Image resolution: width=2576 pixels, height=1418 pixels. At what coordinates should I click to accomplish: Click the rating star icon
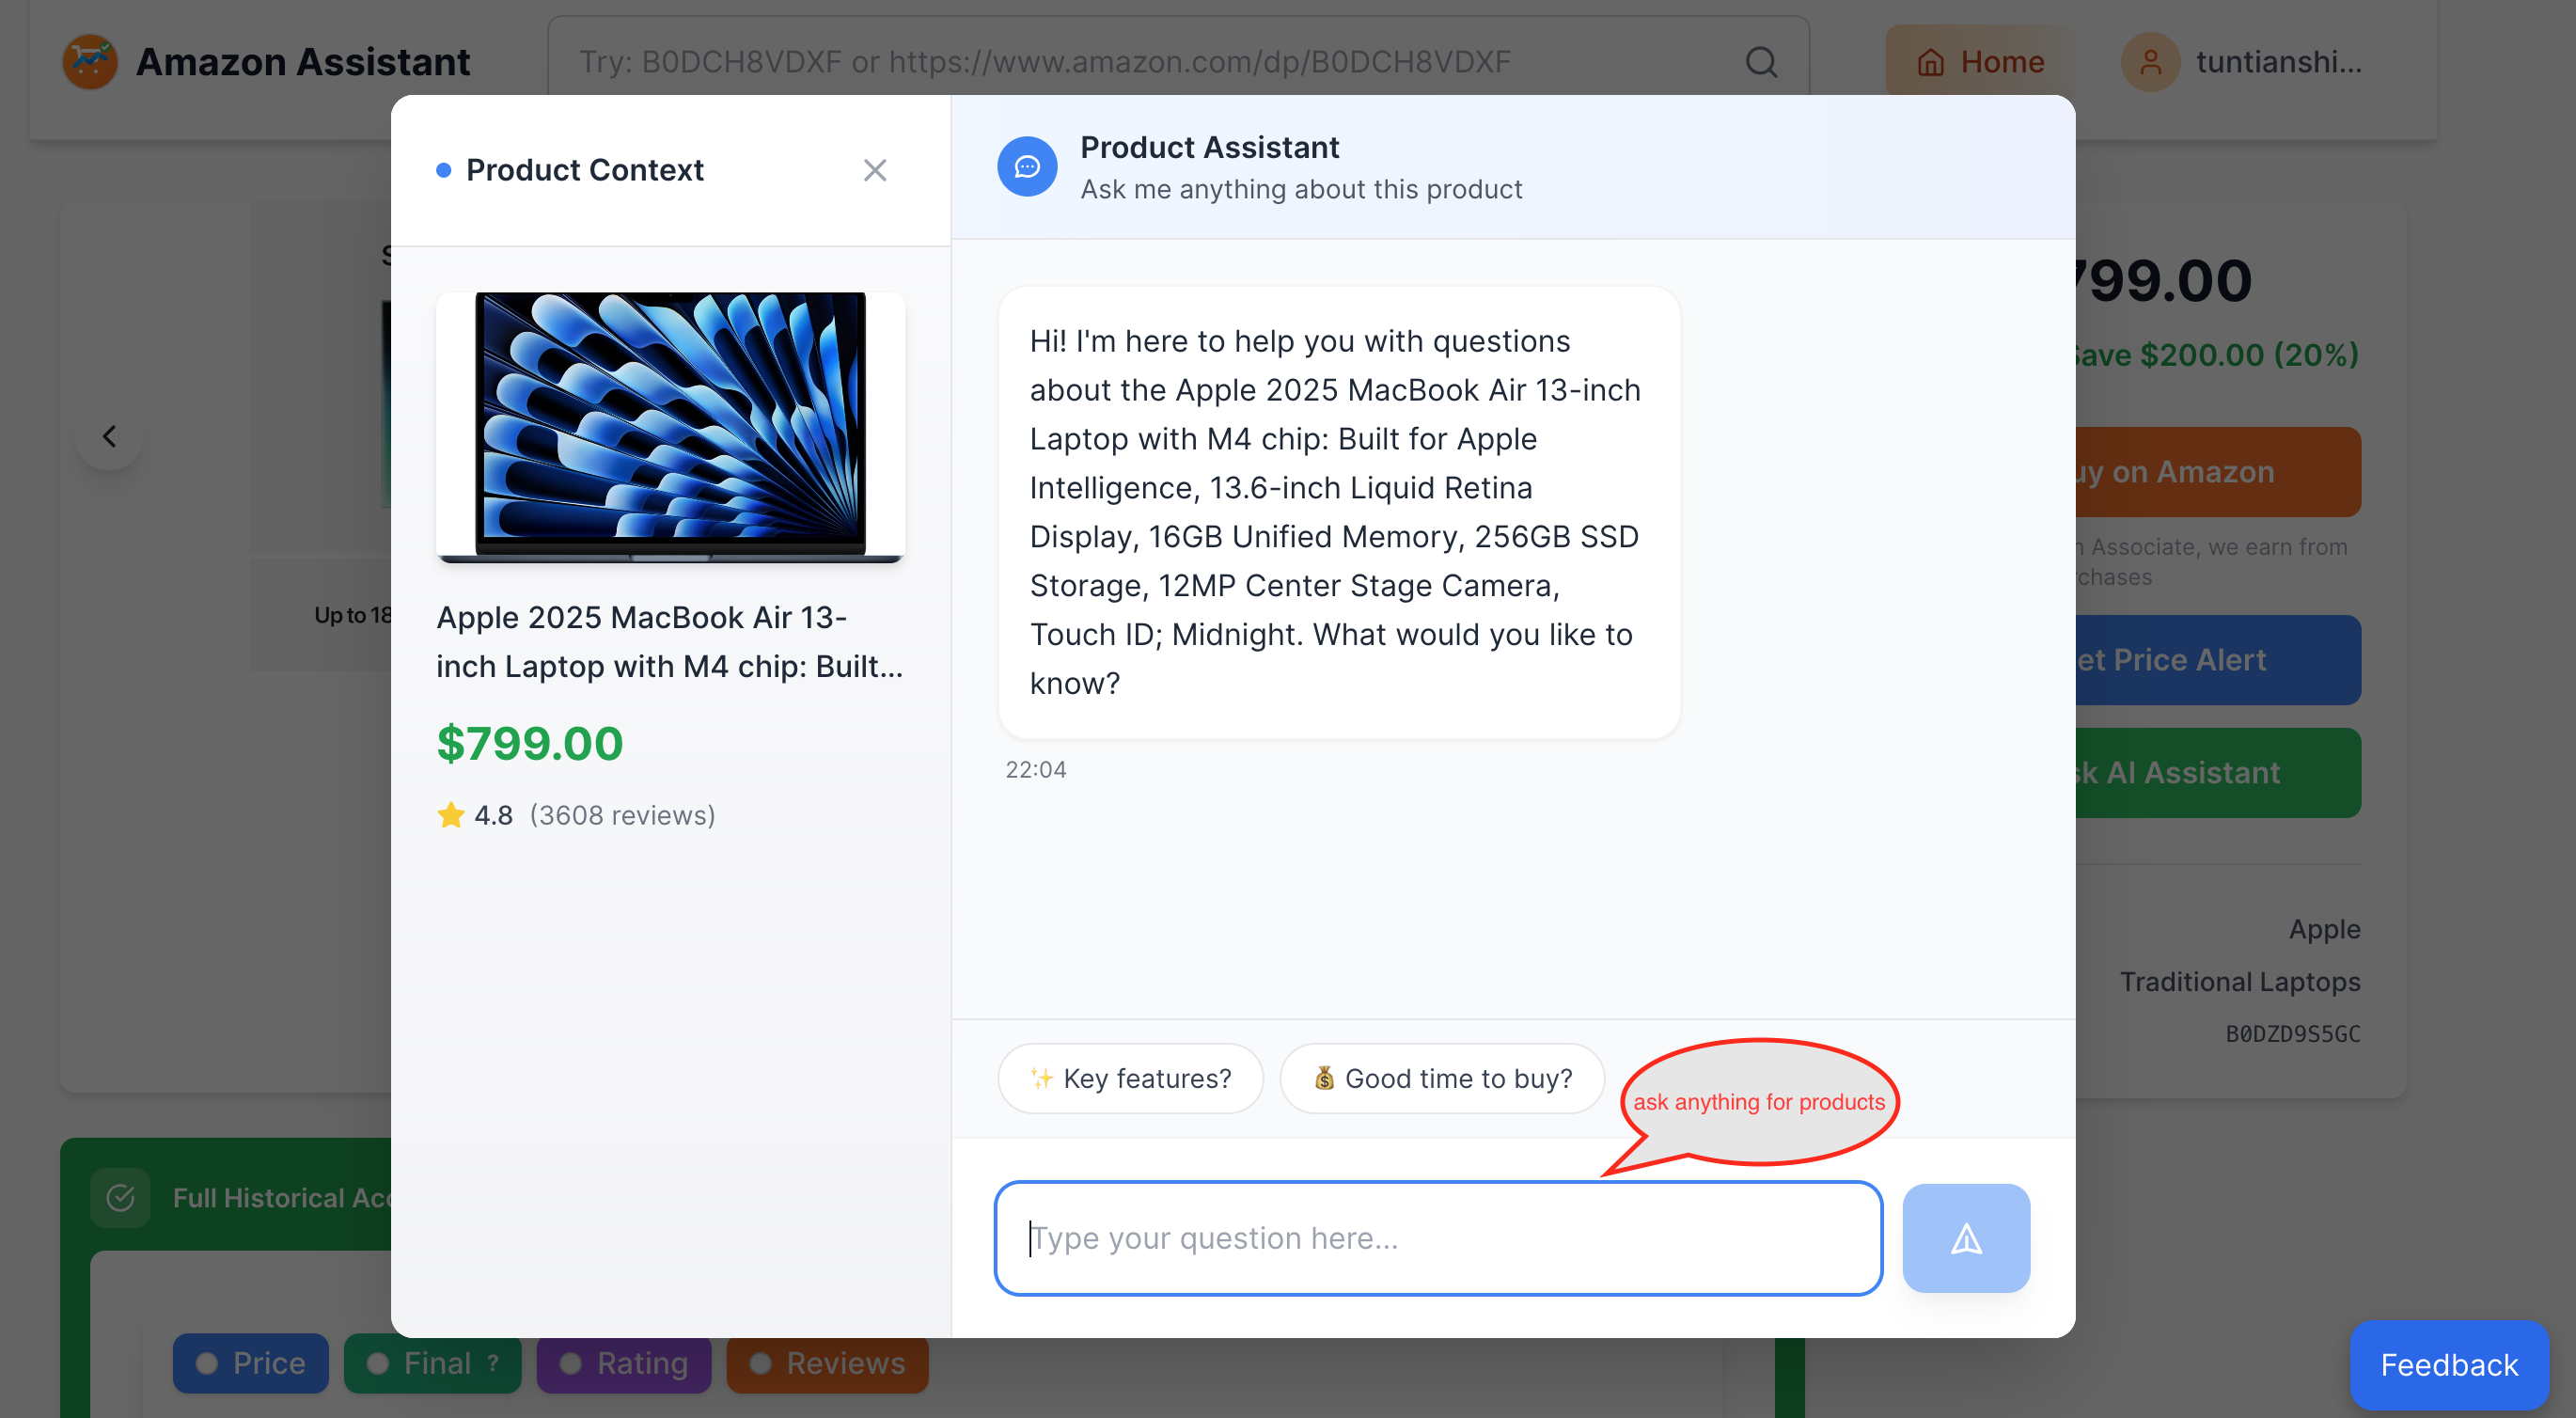tap(451, 815)
